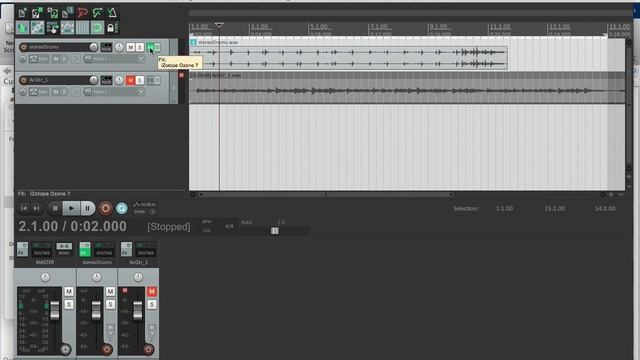This screenshot has height=360, width=640.
Task: Toggle the locking padlock icon
Action: [111, 28]
